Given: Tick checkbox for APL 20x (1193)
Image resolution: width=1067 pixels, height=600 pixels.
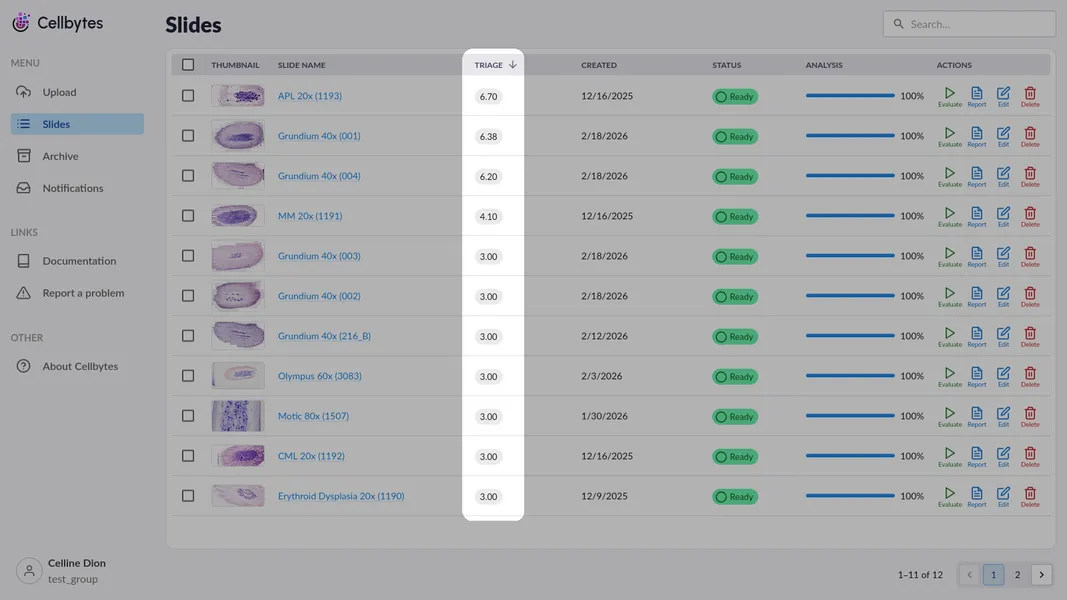Looking at the screenshot, I should tap(188, 96).
